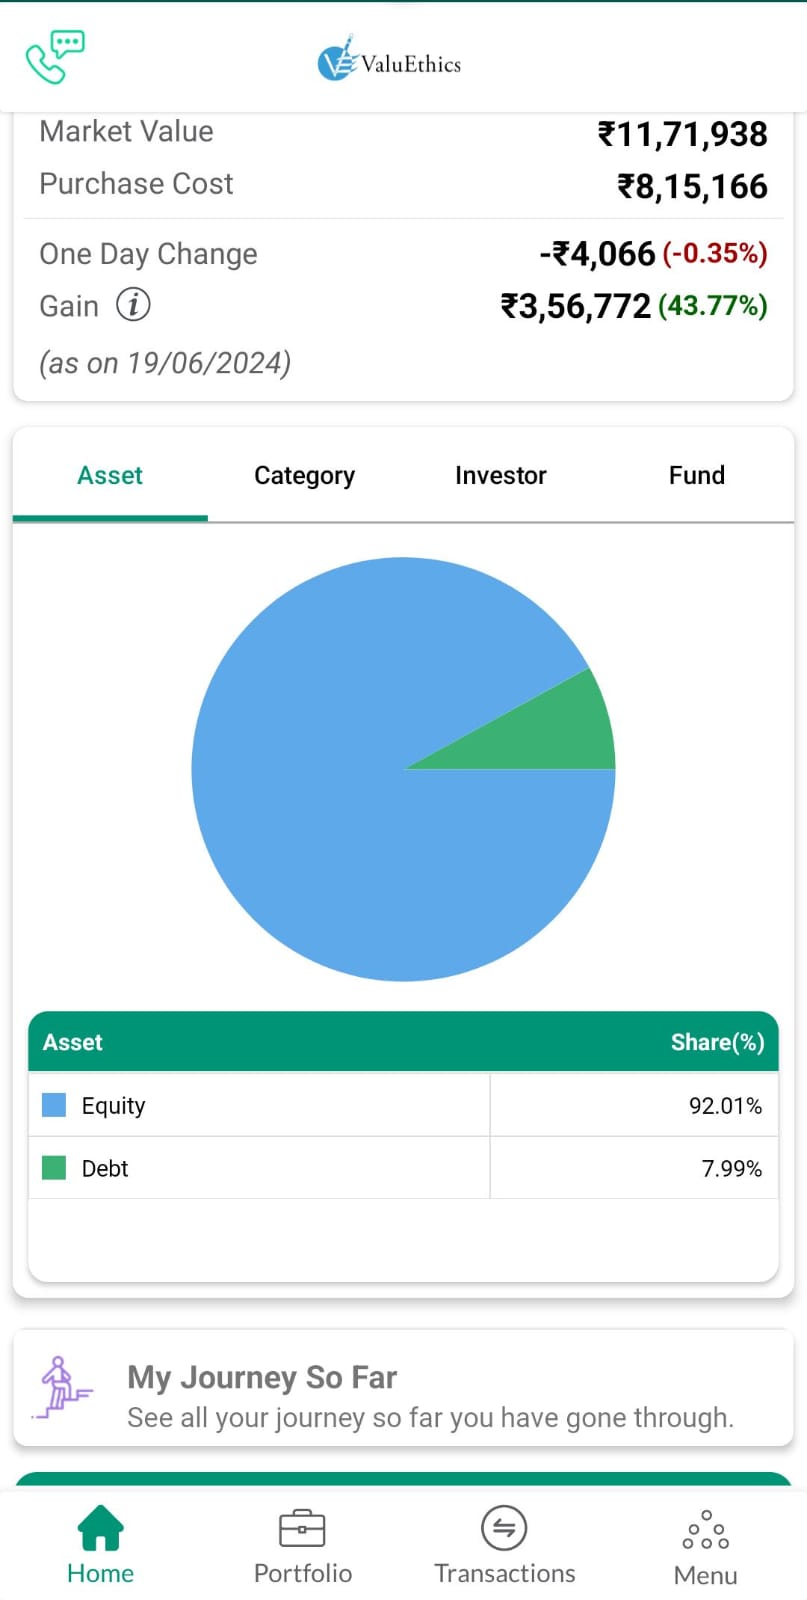Screen dimensions: 807x1600
Task: Tap the call support chat icon
Action: (x=55, y=58)
